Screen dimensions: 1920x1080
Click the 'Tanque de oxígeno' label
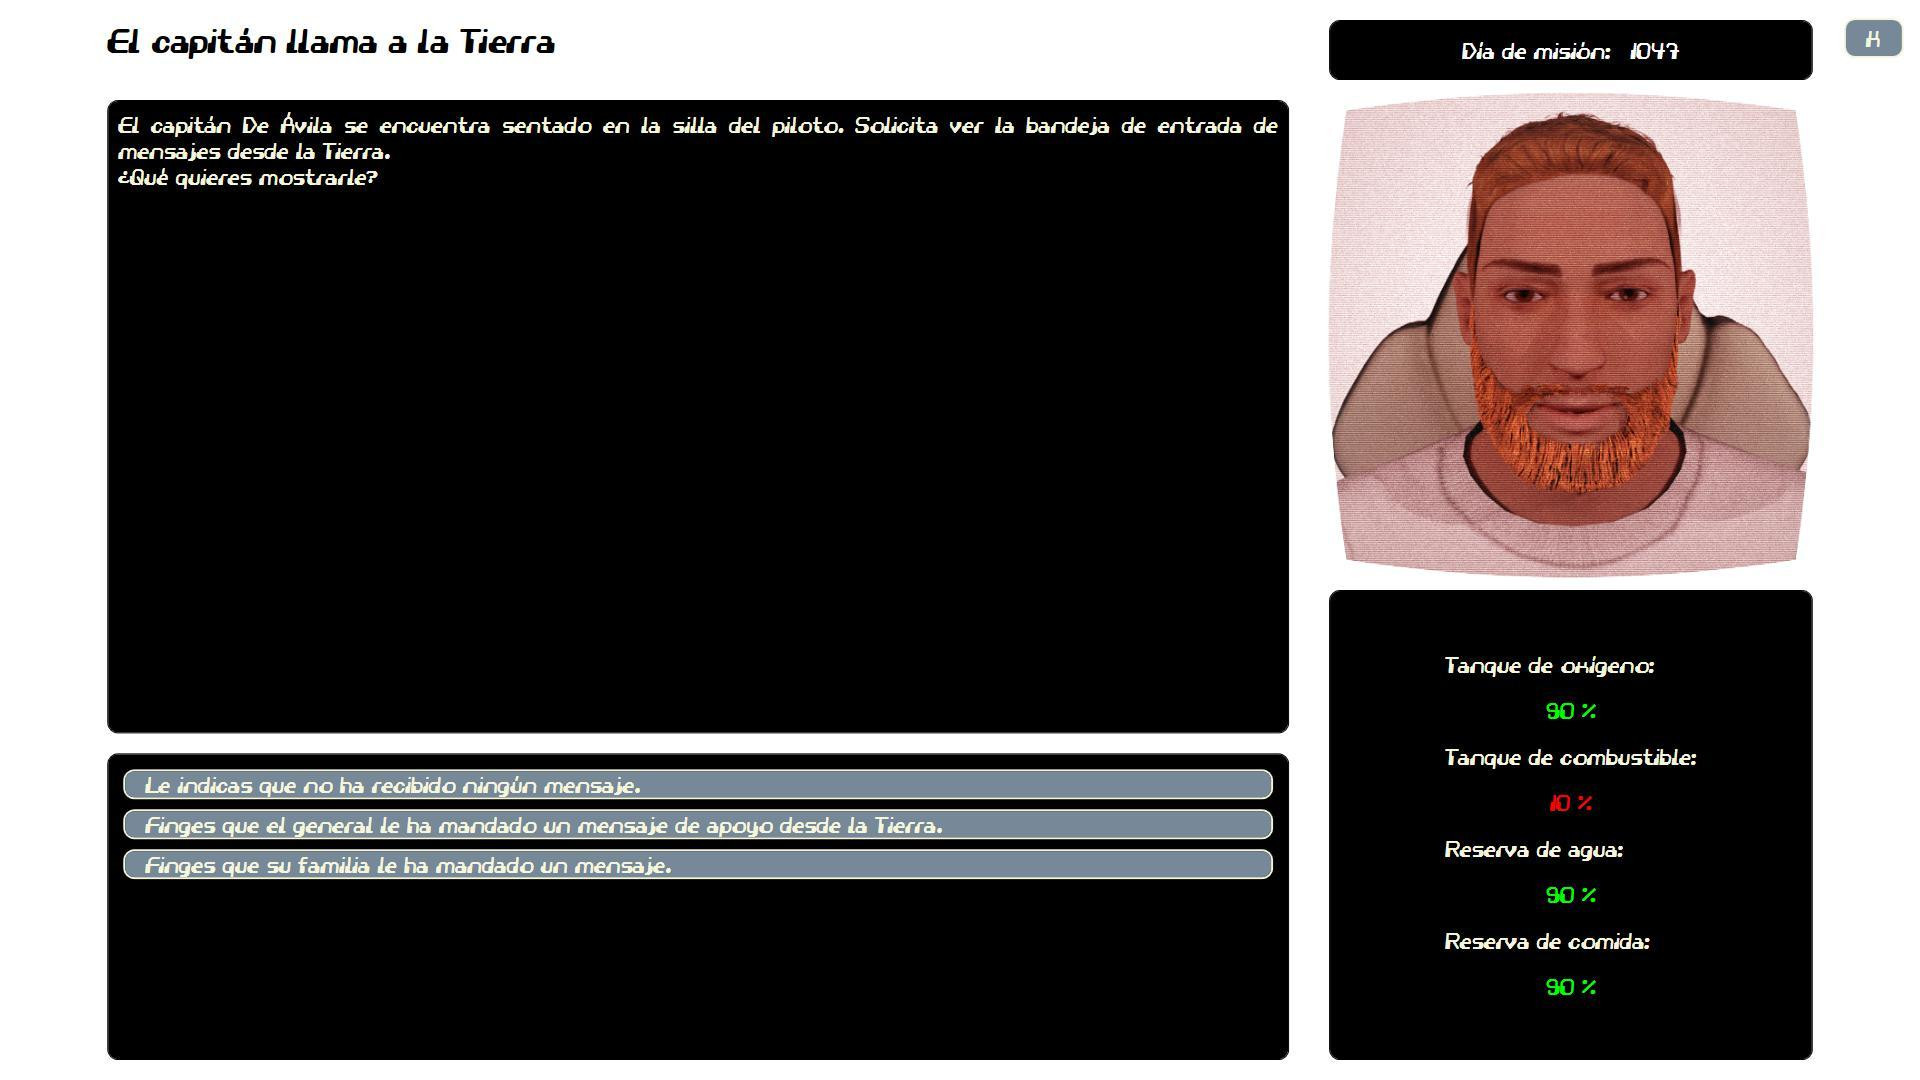(1549, 666)
